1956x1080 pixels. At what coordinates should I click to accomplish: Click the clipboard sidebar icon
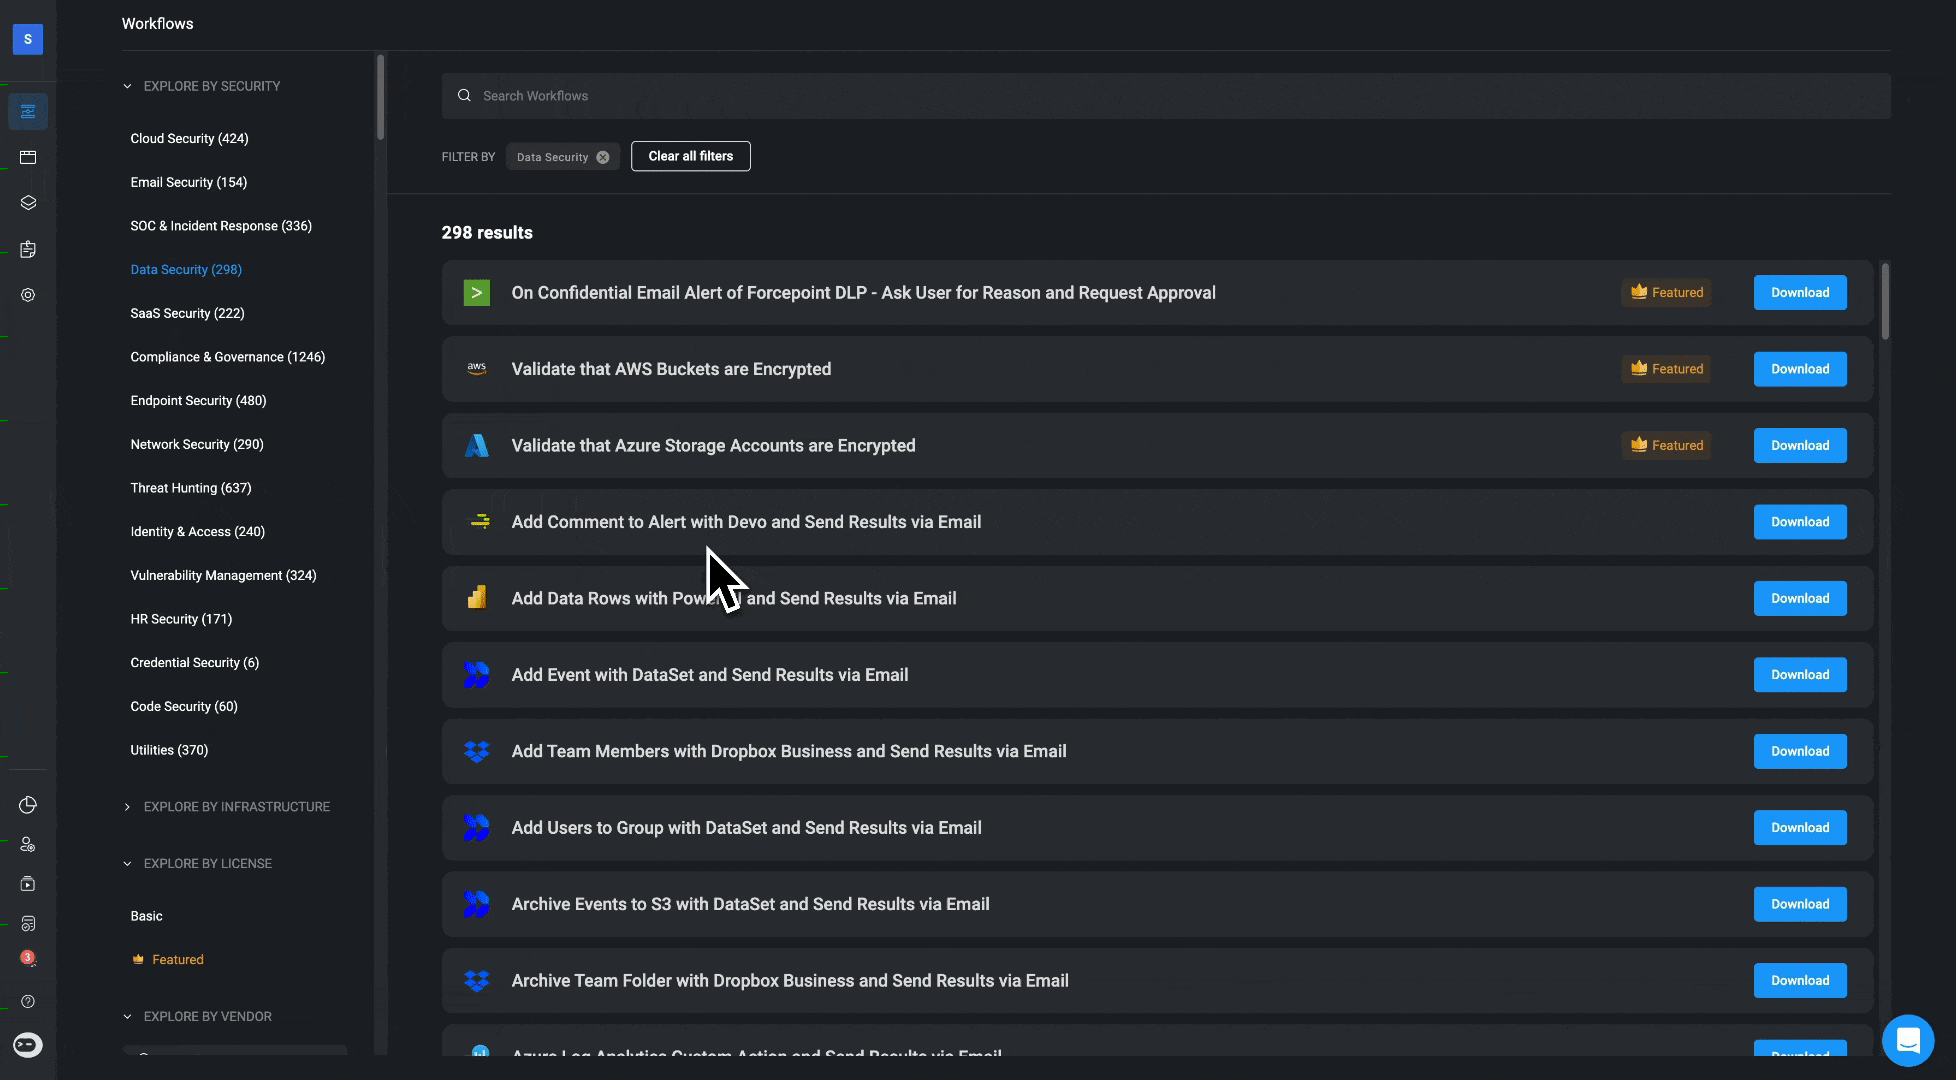[28, 249]
